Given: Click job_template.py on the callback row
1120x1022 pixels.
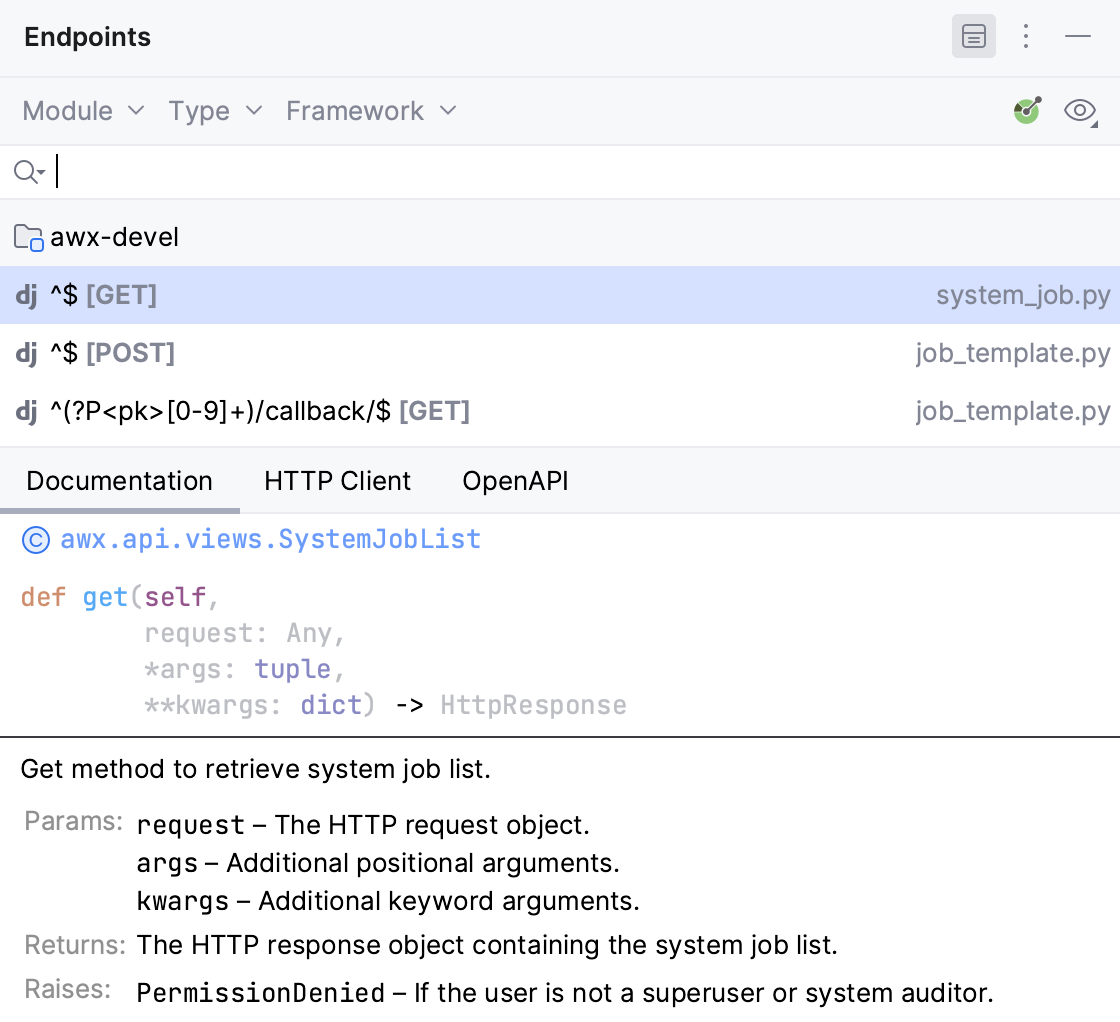Looking at the screenshot, I should pyautogui.click(x=1013, y=411).
